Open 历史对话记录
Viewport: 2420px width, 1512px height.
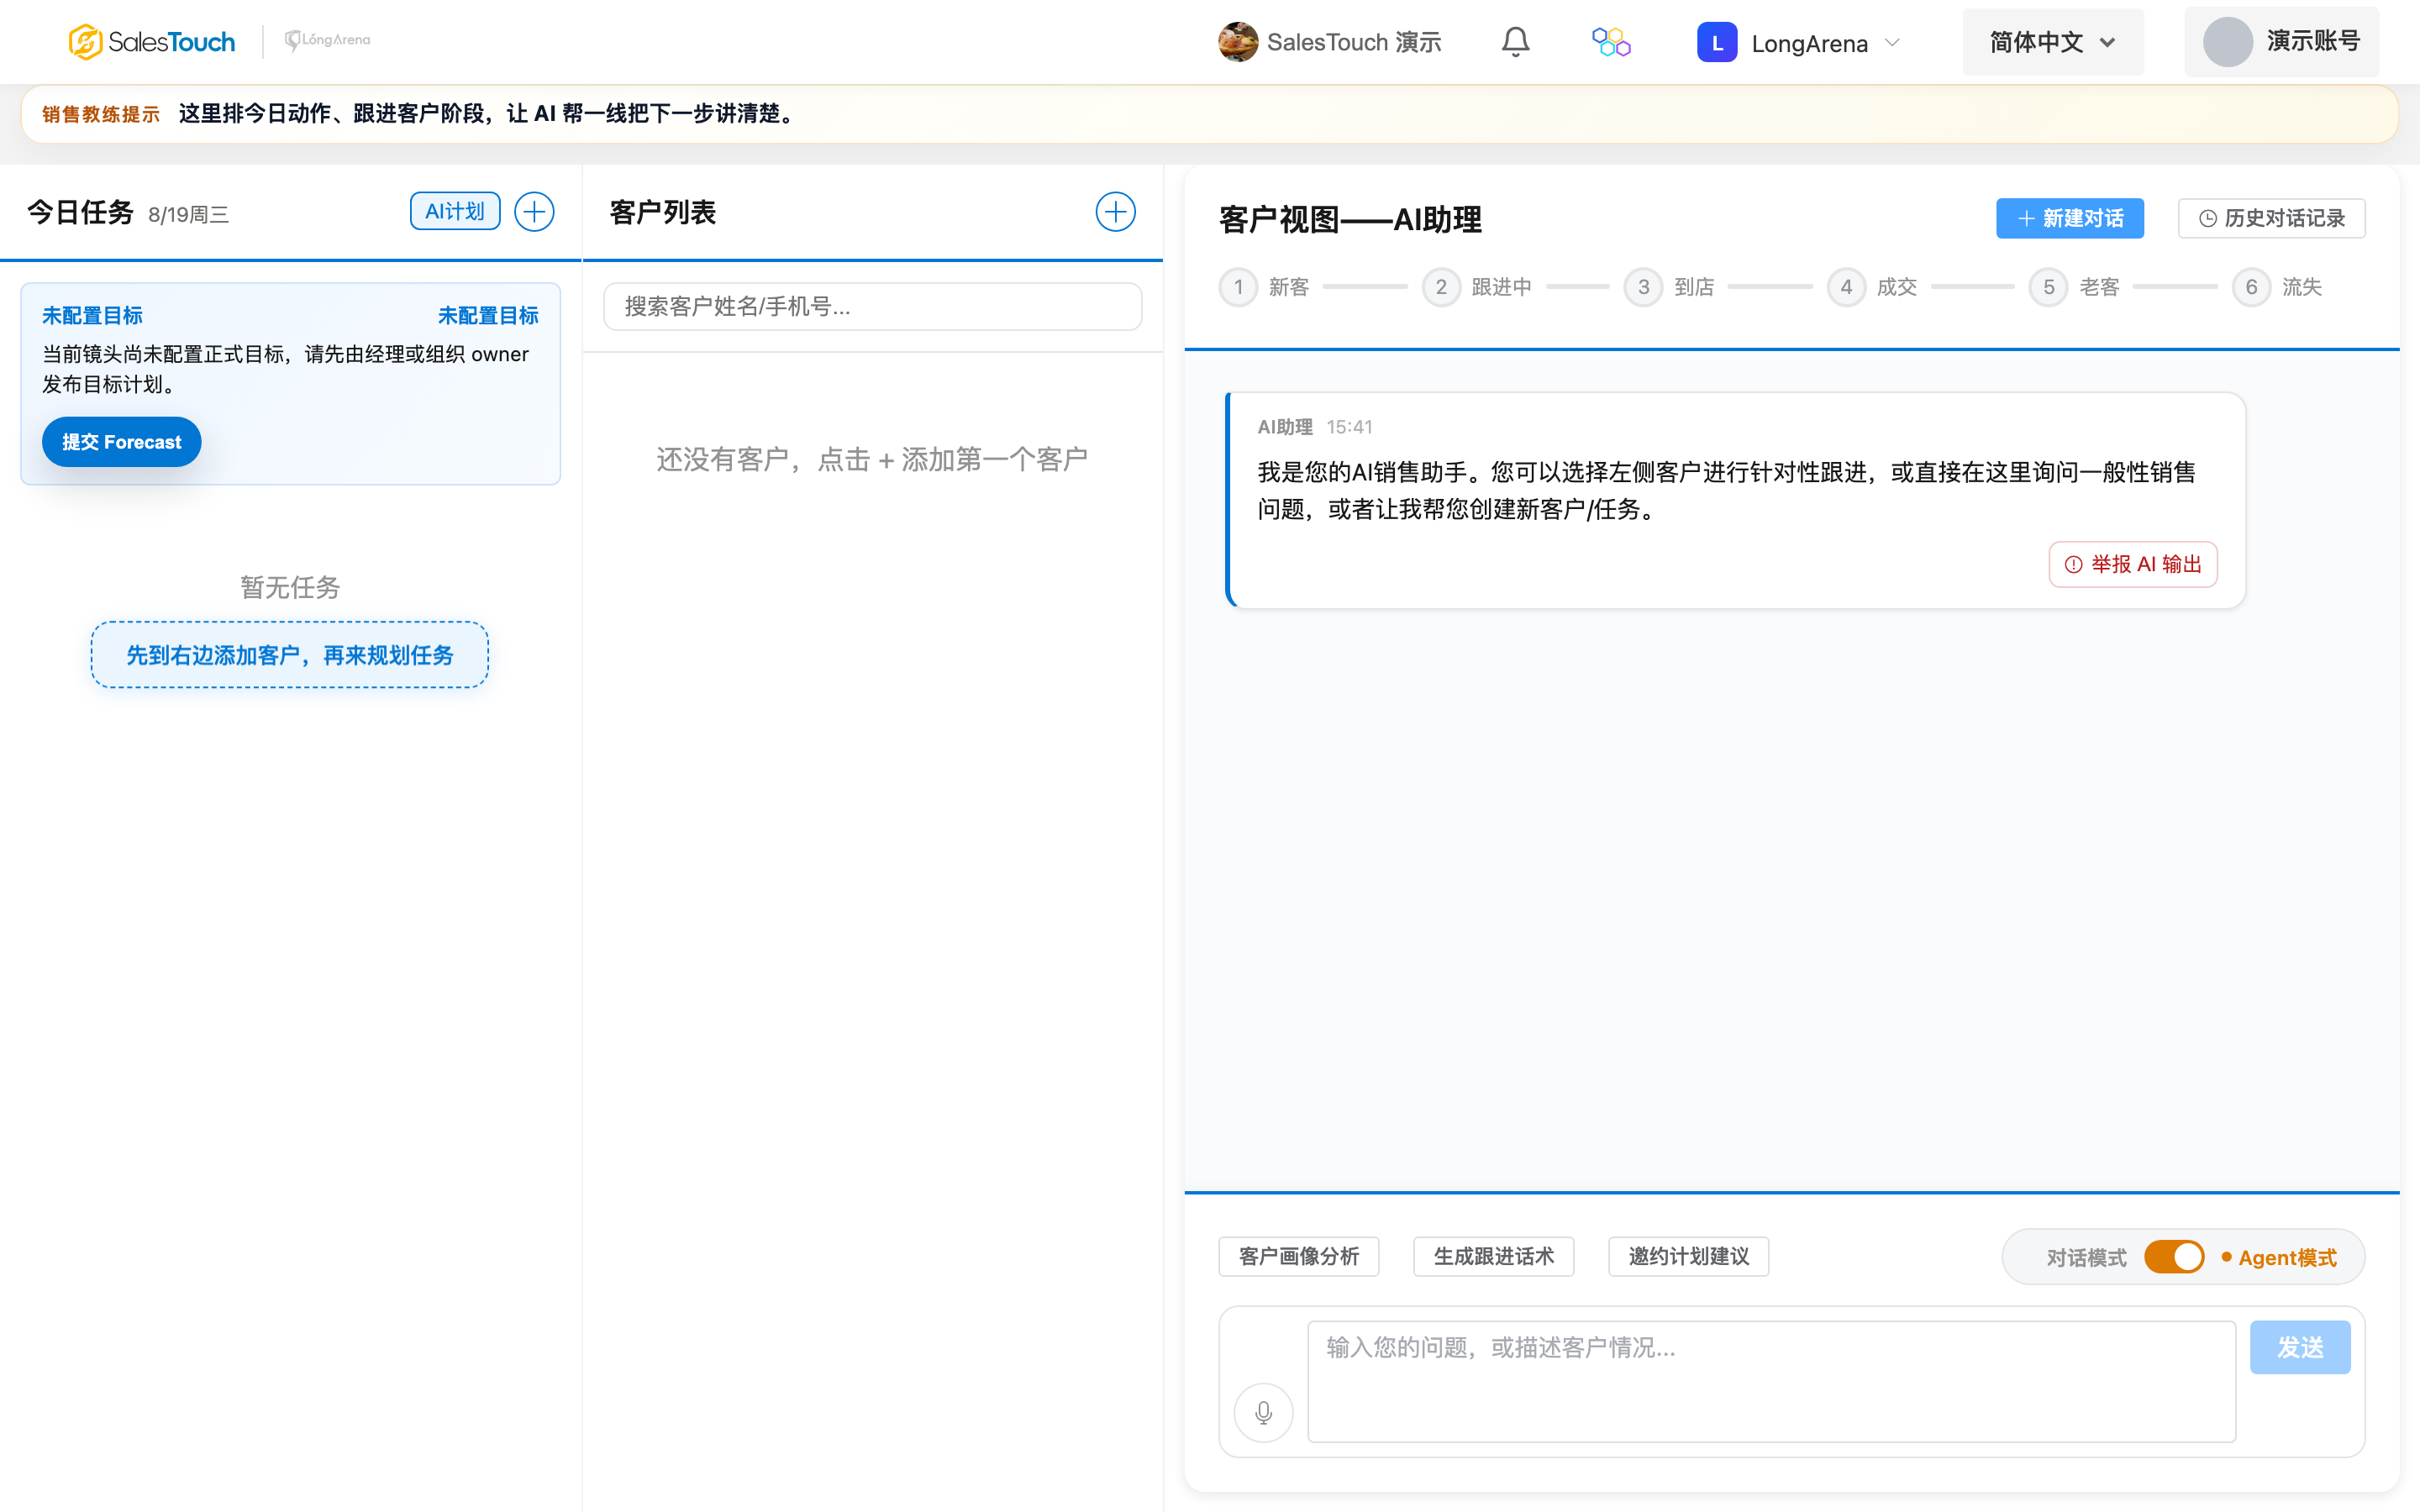tap(2271, 218)
